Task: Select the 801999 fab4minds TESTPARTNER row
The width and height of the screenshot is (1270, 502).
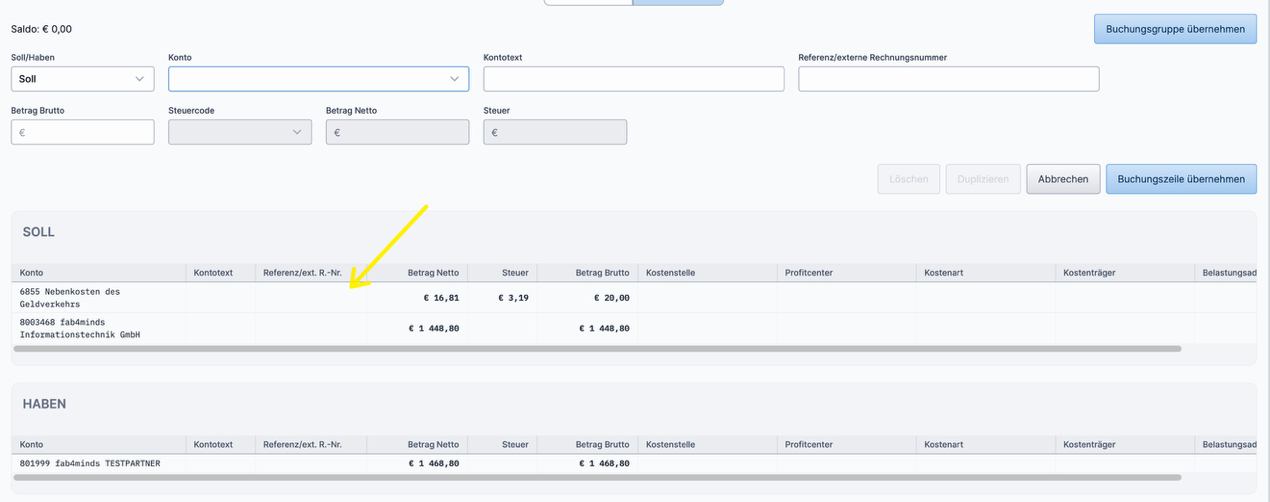Action: tap(90, 463)
